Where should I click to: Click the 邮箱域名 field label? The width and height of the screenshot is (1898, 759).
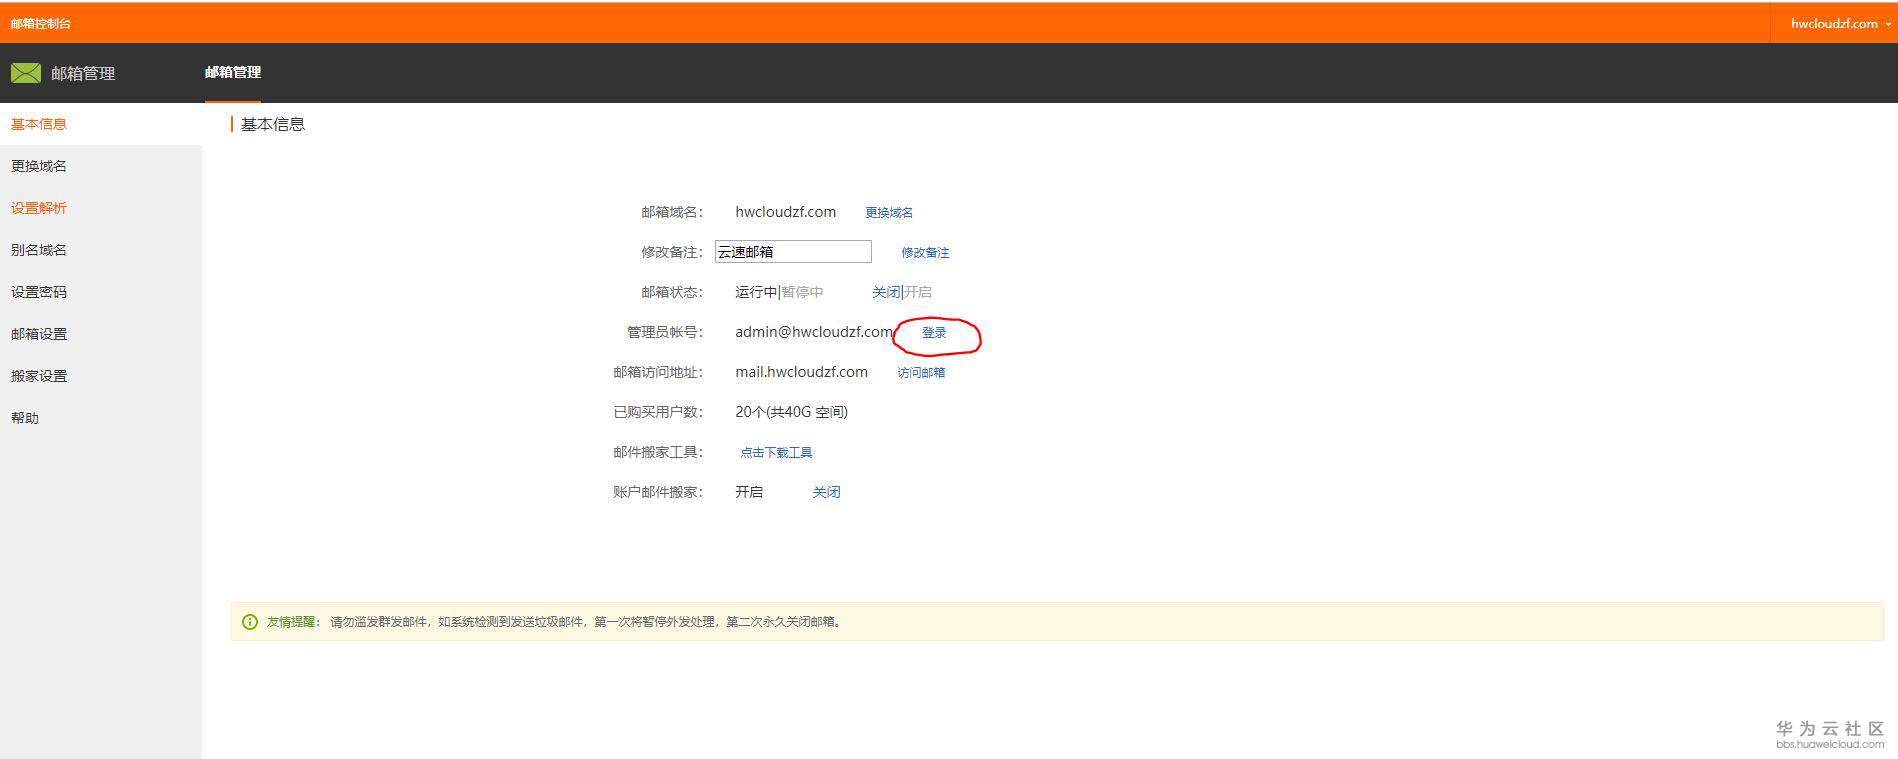pyautogui.click(x=672, y=212)
